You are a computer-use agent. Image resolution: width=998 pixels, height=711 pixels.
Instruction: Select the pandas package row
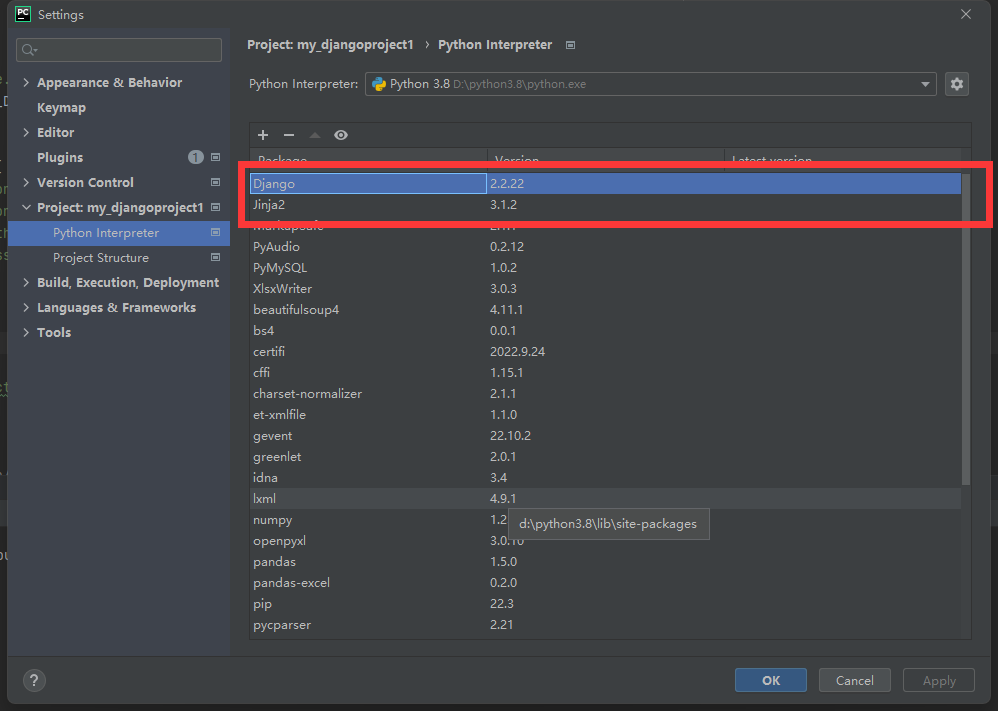pos(605,561)
